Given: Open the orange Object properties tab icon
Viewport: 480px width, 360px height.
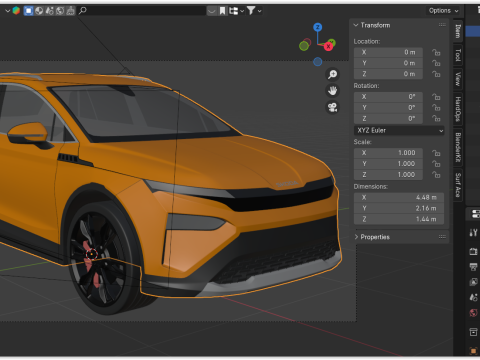Looking at the screenshot, I should click(x=473, y=350).
